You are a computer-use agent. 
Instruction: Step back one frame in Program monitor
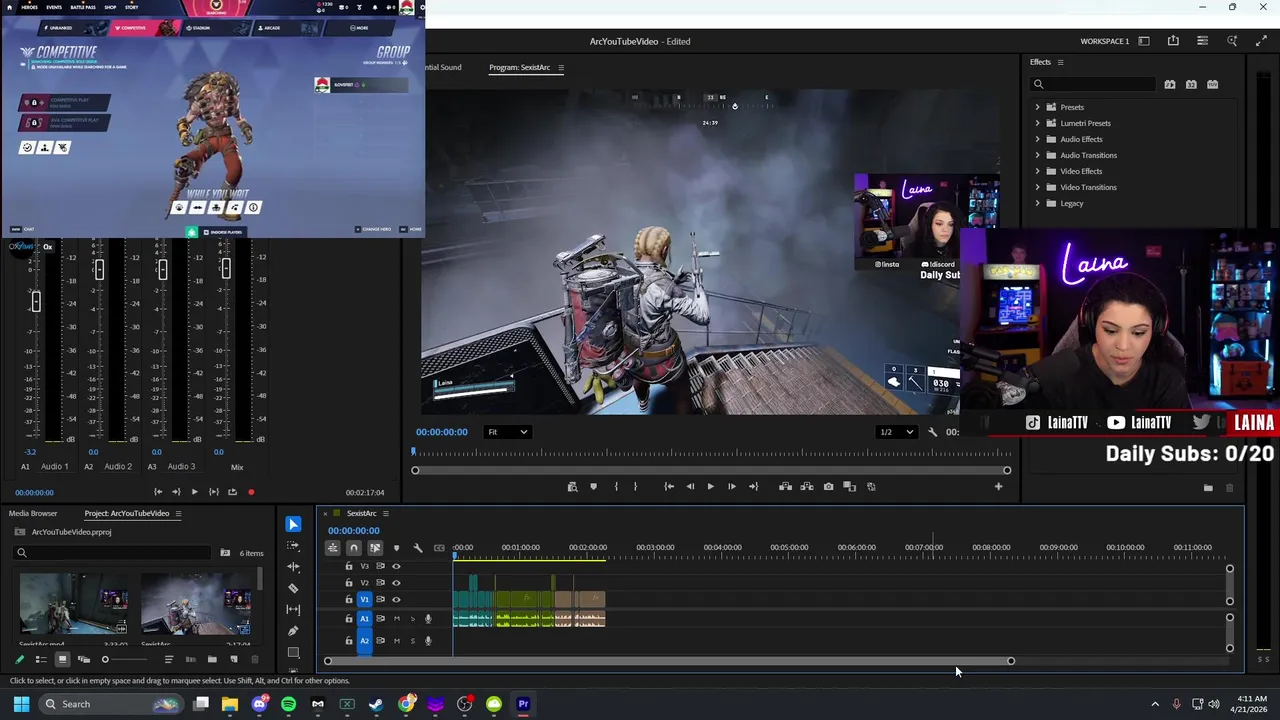(690, 487)
